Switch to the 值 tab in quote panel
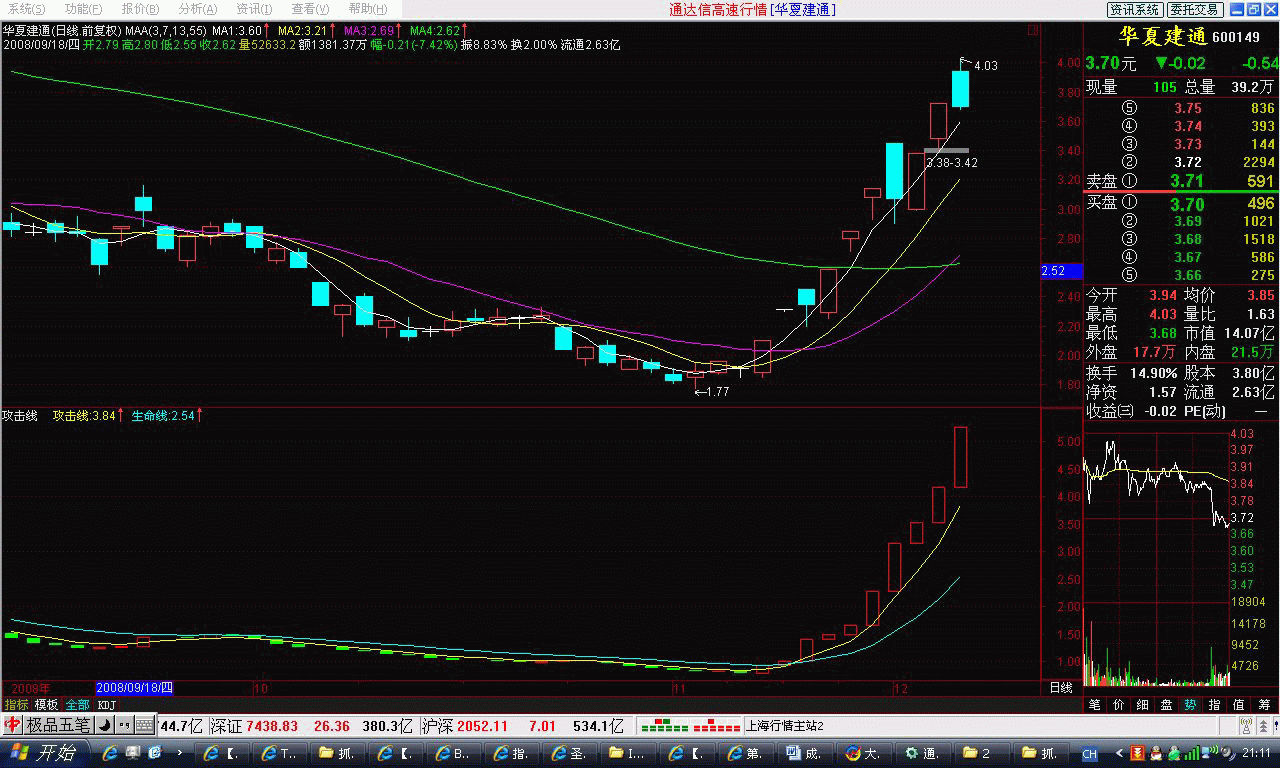1280x768 pixels. click(1240, 705)
